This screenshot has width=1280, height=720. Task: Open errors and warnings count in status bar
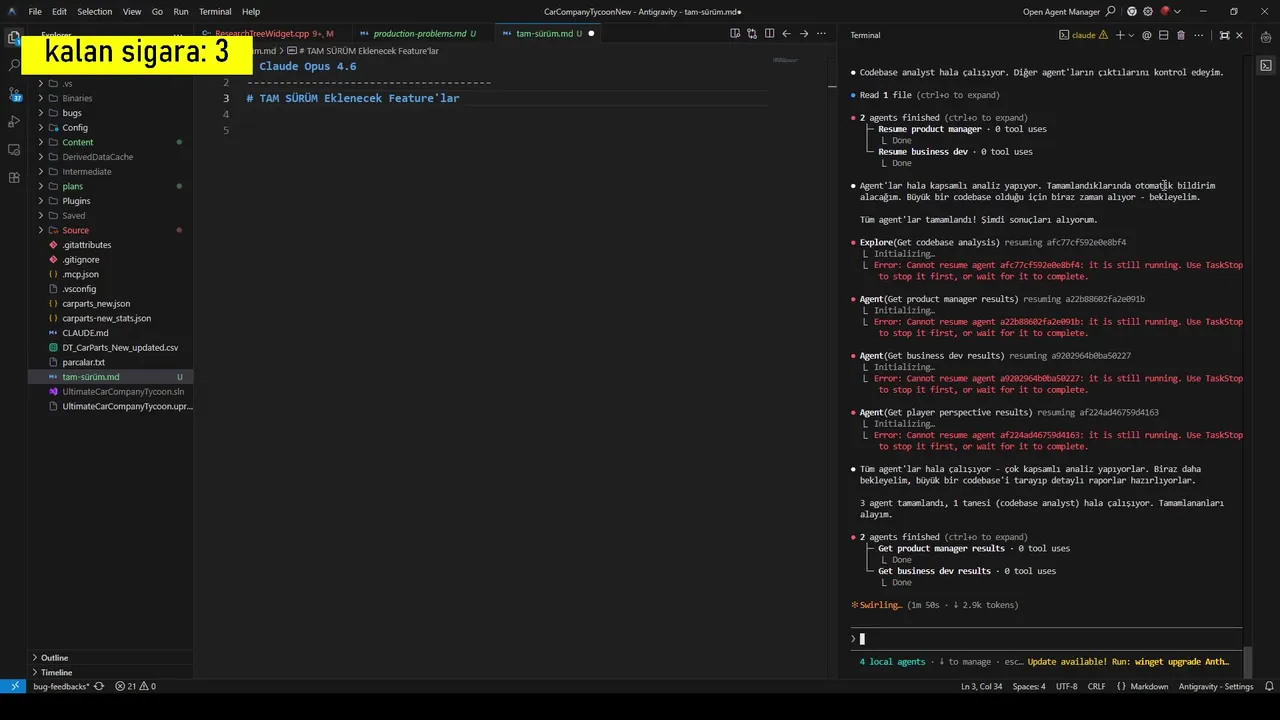click(135, 686)
